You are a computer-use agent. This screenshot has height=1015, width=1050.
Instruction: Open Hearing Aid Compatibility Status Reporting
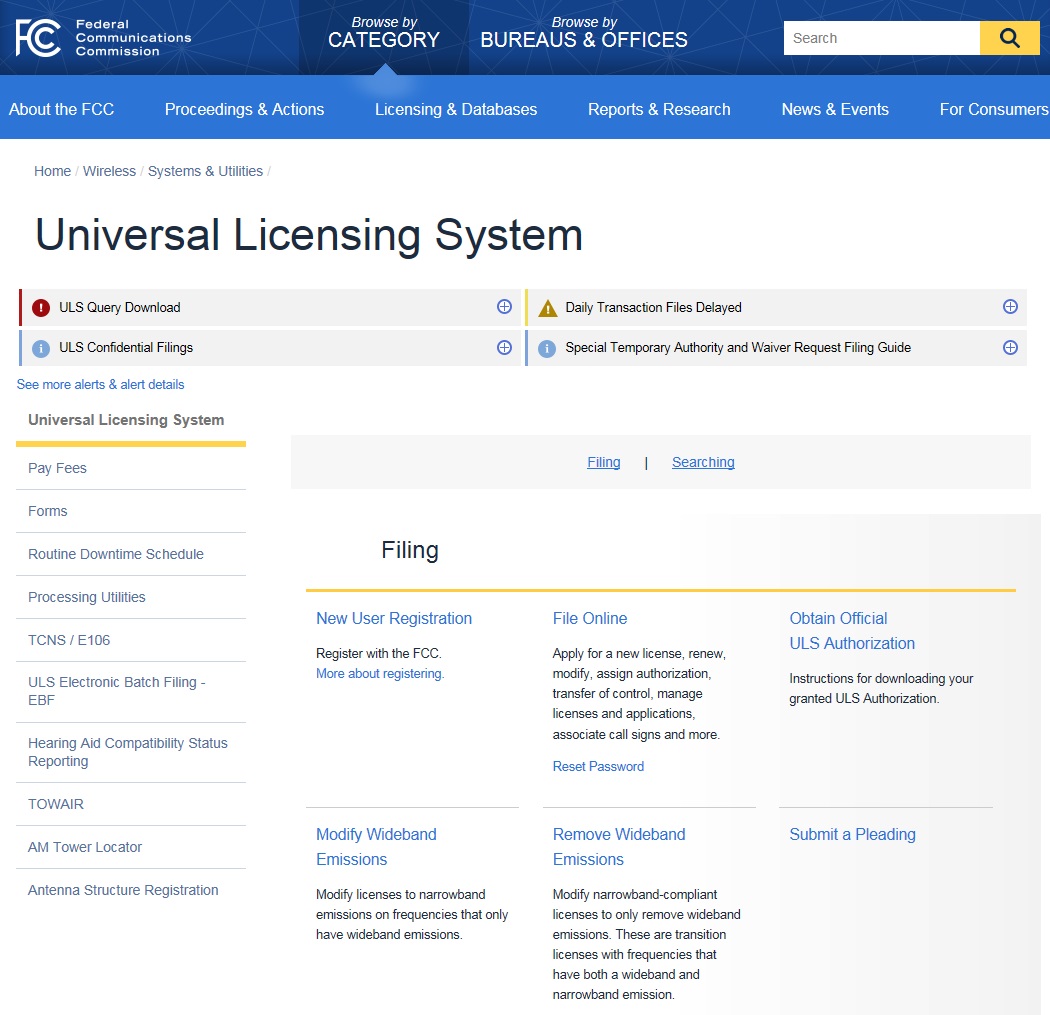(x=127, y=752)
